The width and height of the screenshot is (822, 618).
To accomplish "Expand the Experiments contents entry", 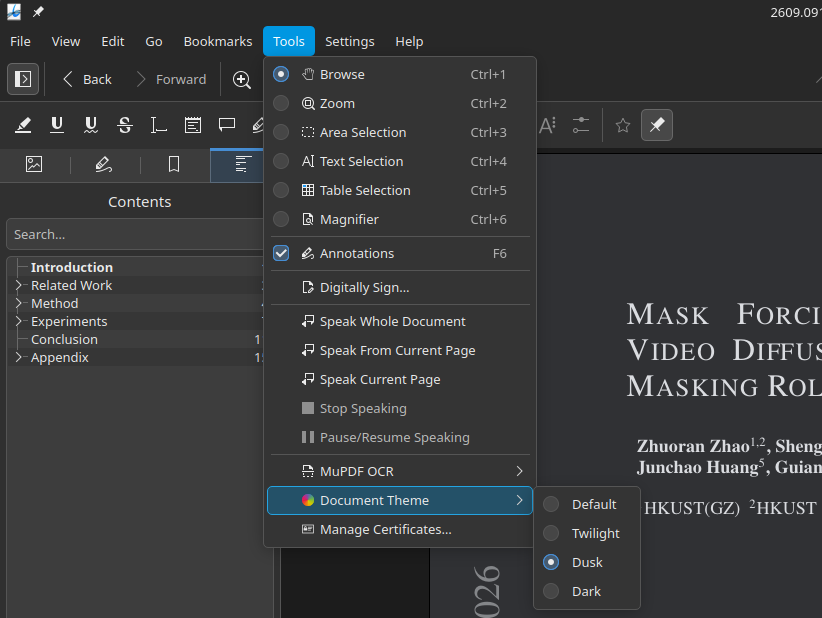I will click(x=18, y=321).
